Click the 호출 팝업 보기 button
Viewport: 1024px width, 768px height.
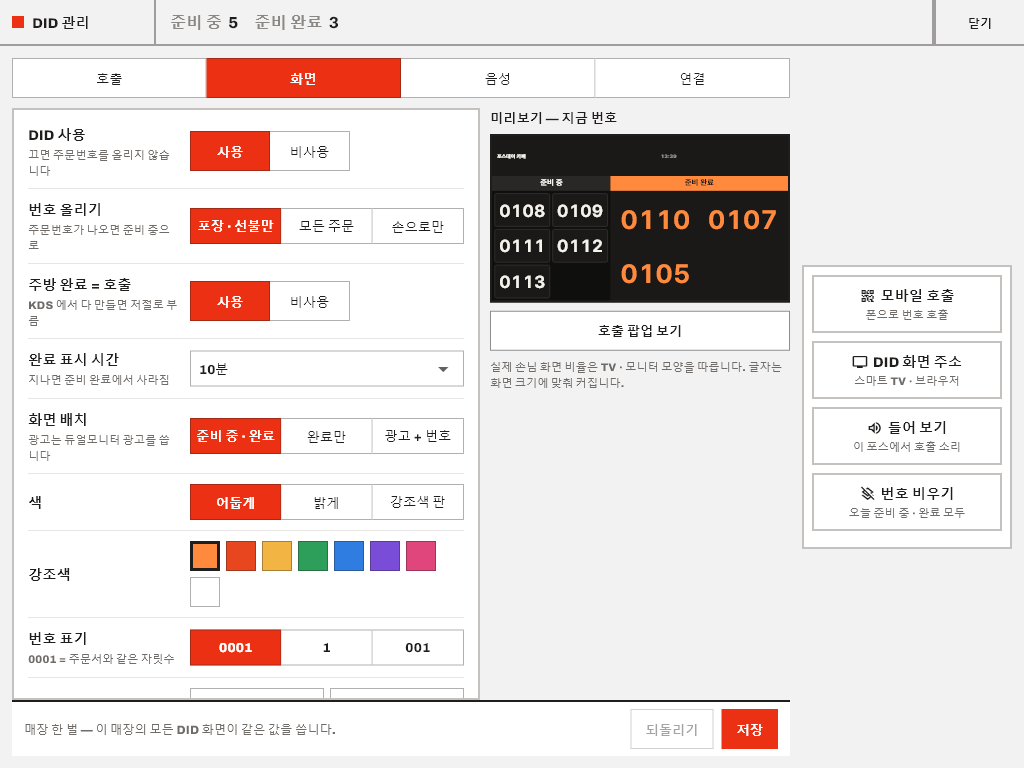[x=640, y=330]
